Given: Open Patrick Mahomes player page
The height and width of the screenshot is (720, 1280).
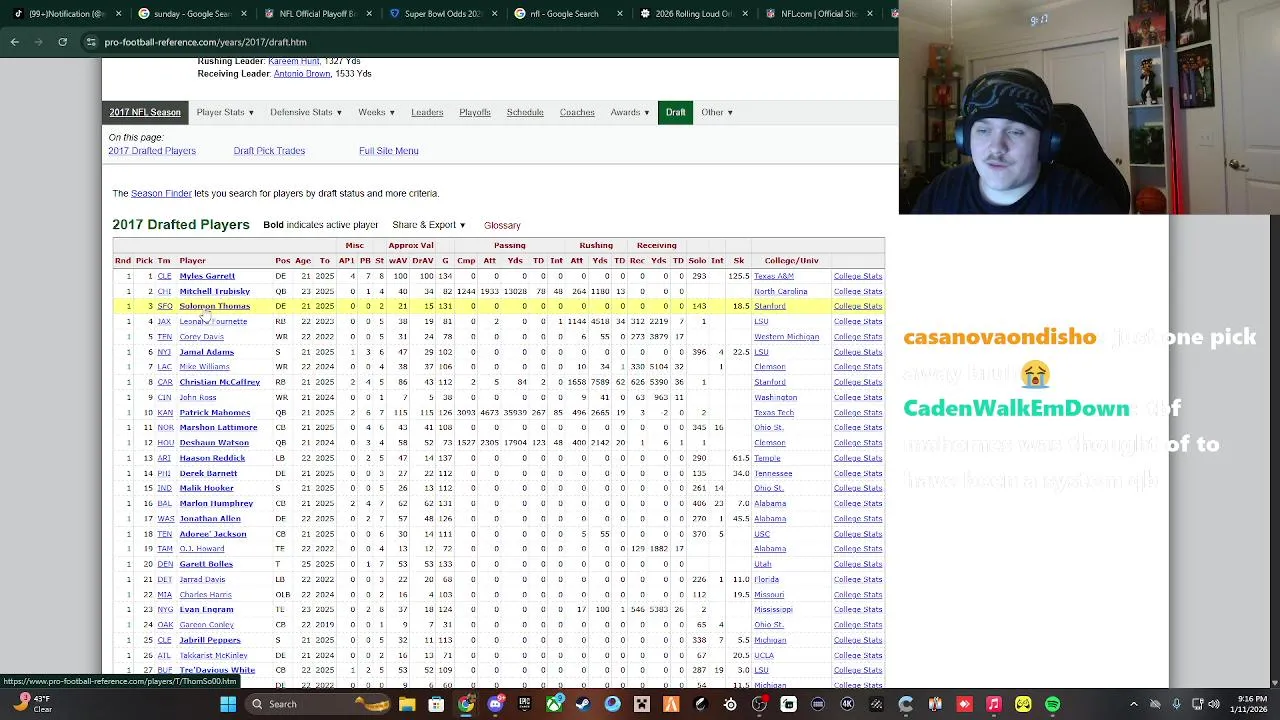Looking at the screenshot, I should coord(214,412).
